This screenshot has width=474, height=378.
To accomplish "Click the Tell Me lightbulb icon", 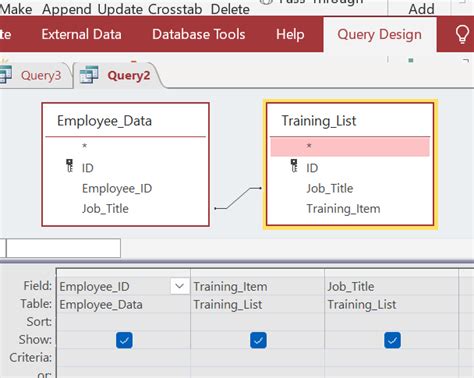I will tap(462, 34).
